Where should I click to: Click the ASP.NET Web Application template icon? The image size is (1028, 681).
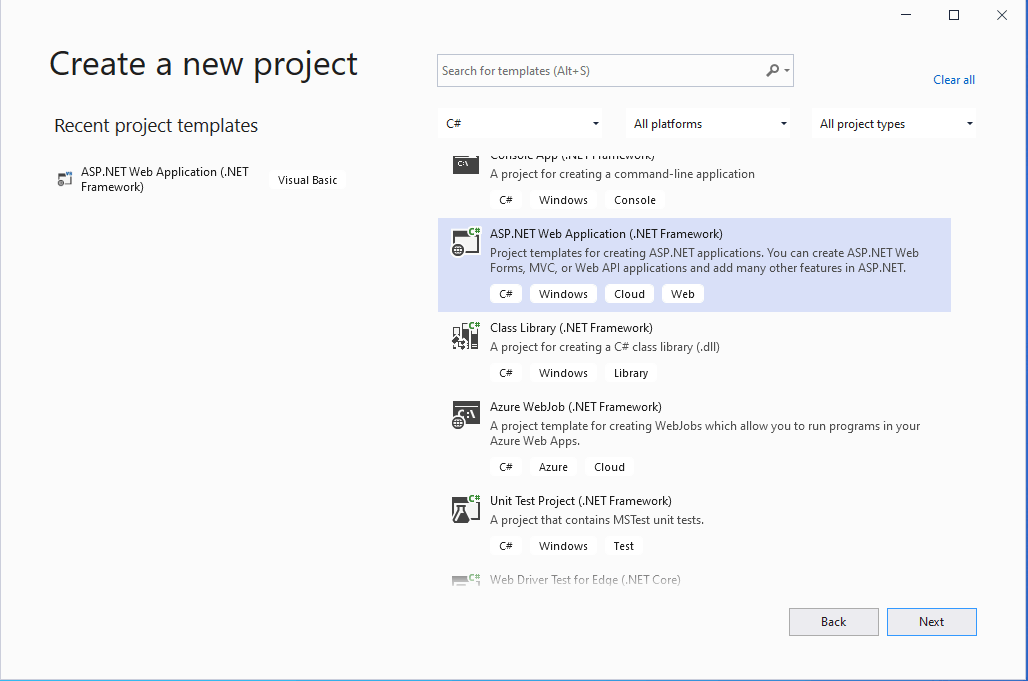466,242
